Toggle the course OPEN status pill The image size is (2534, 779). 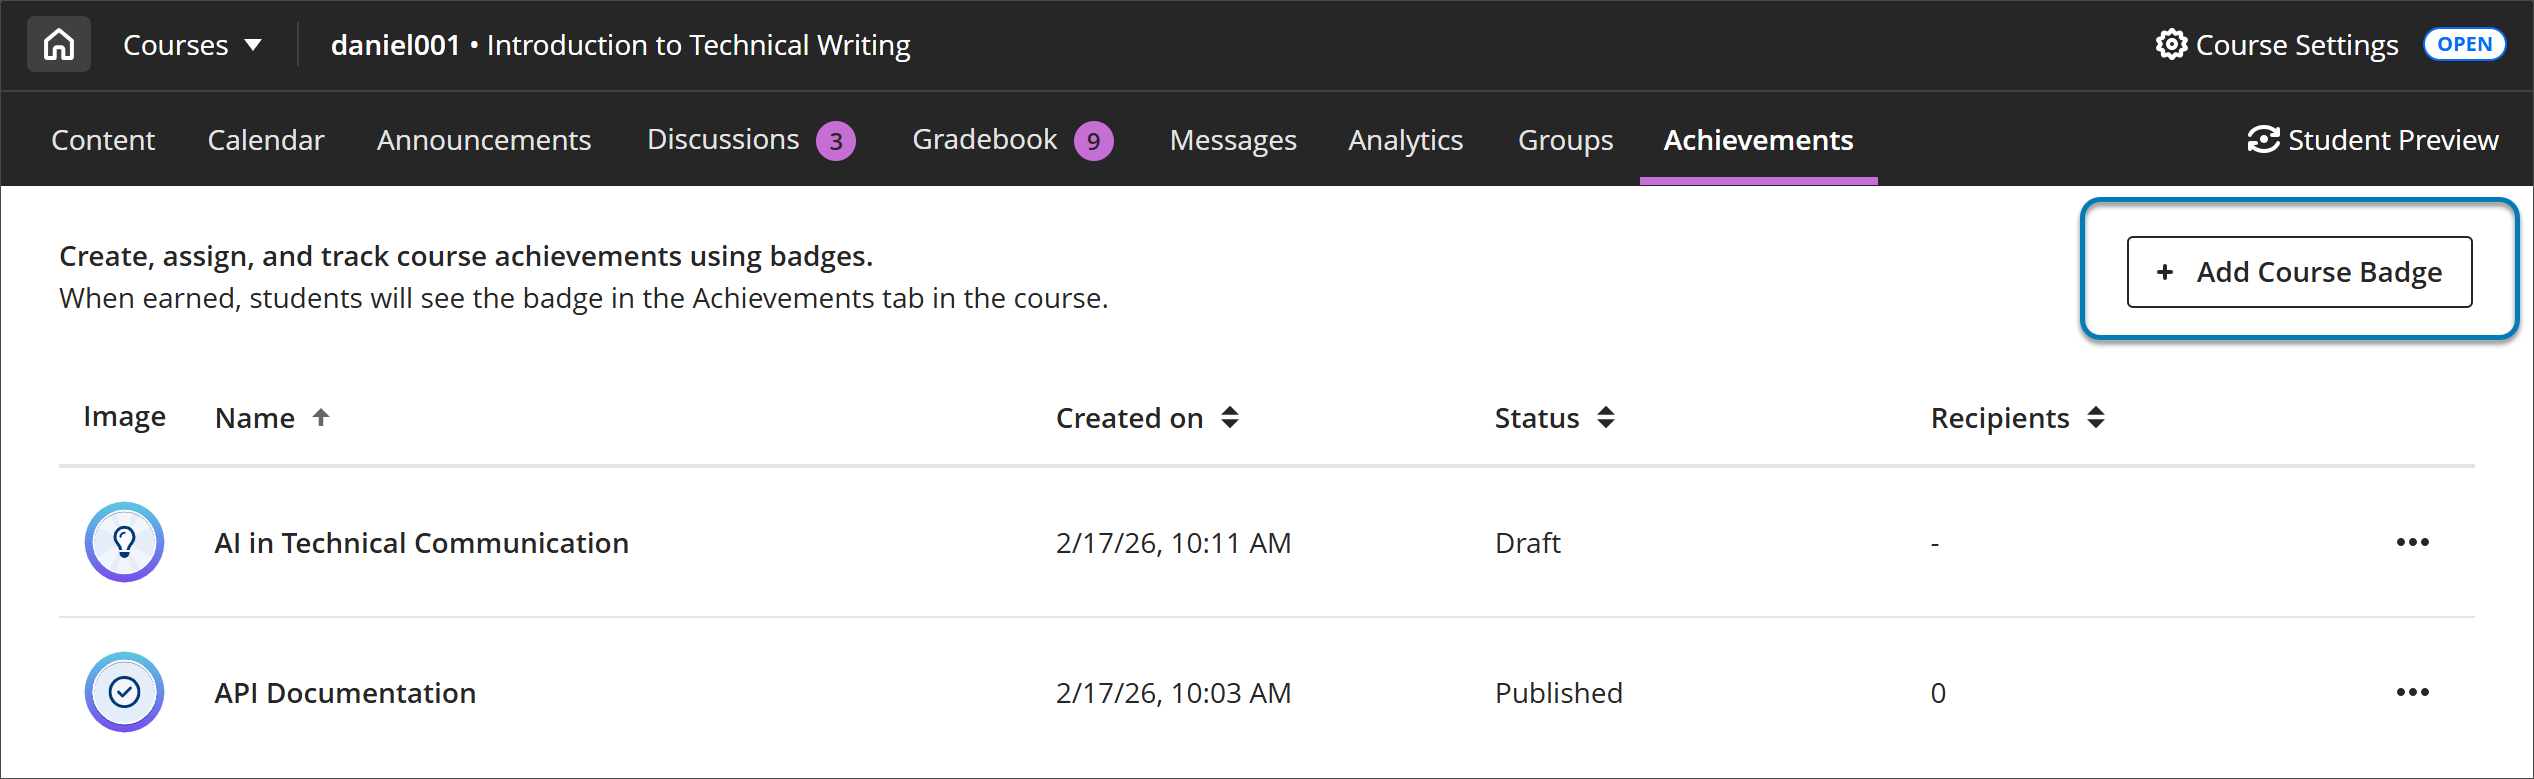2463,45
